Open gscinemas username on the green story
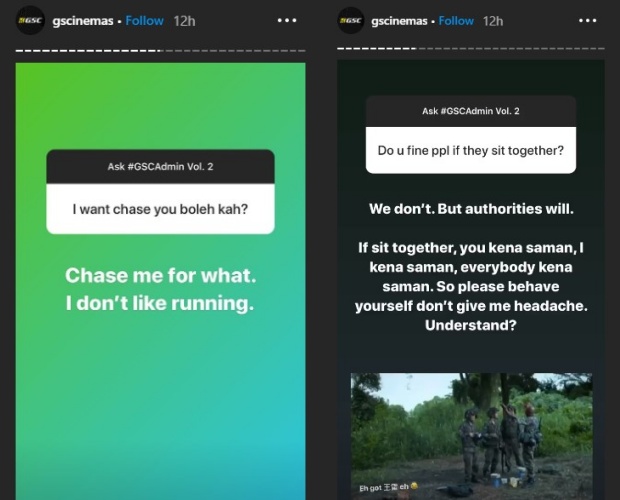 (84, 20)
